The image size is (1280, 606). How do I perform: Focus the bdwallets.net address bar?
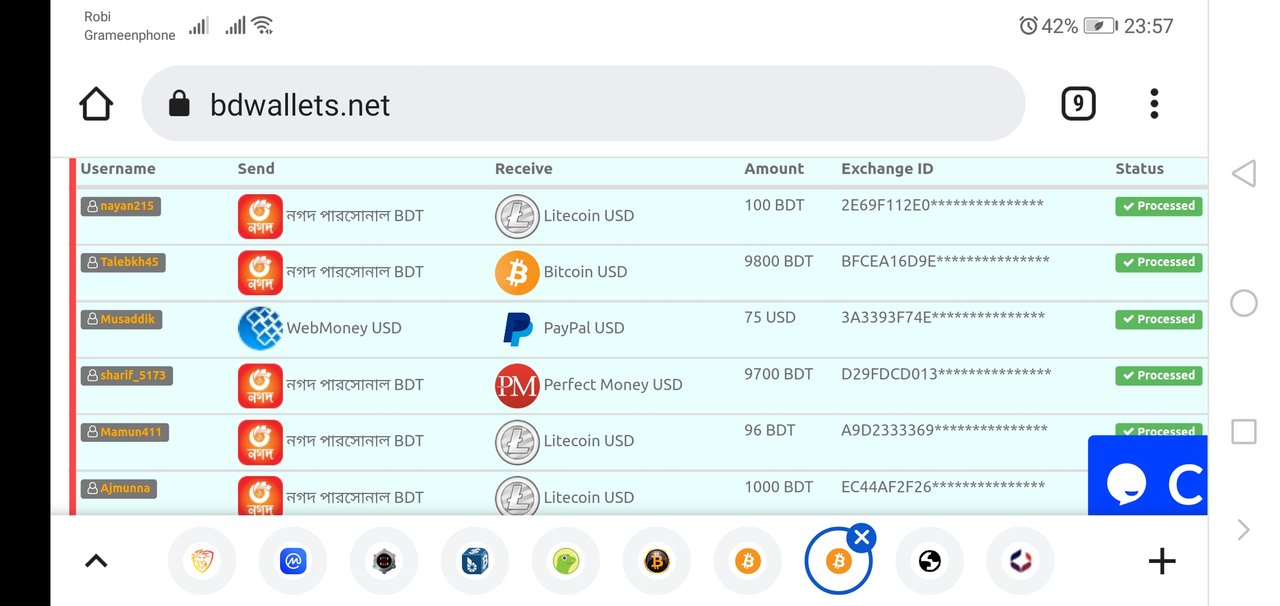pos(583,104)
